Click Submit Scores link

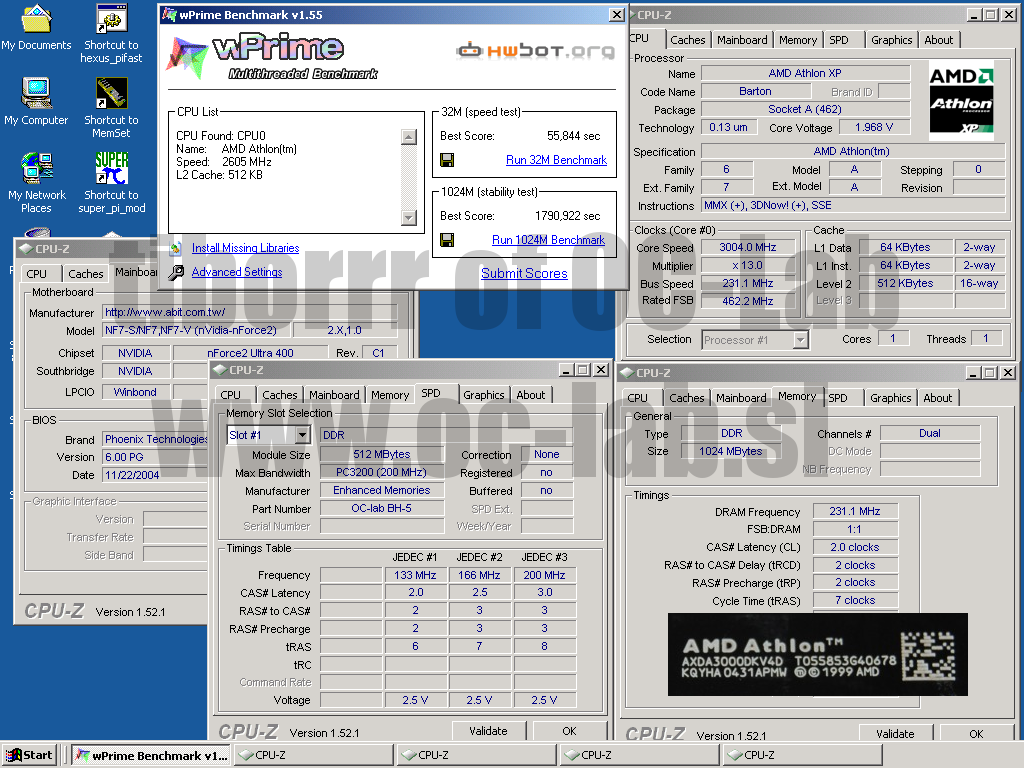[524, 274]
